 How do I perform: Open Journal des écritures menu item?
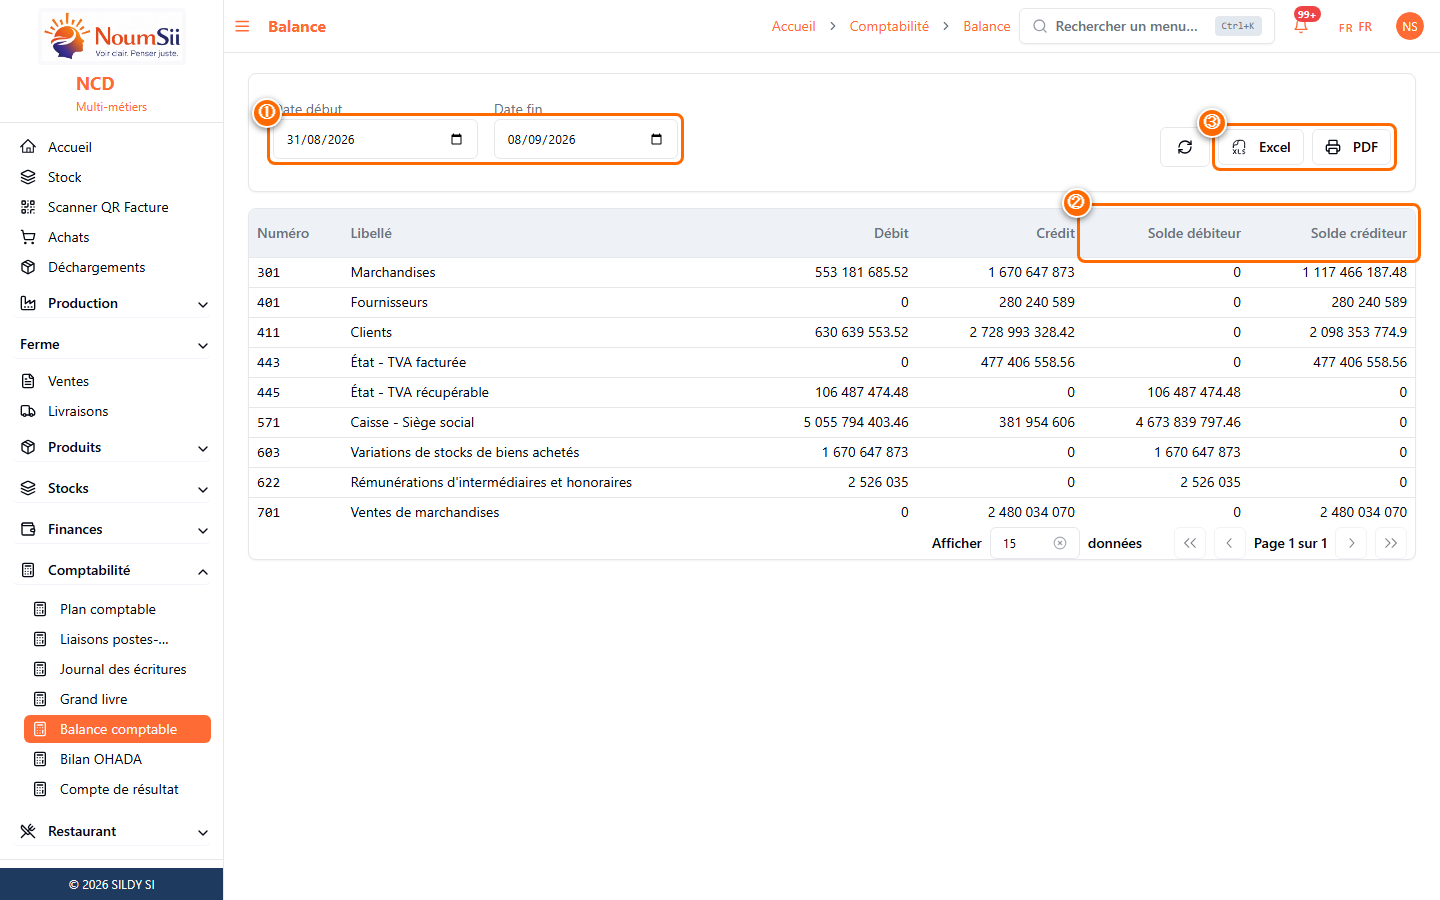tap(117, 669)
